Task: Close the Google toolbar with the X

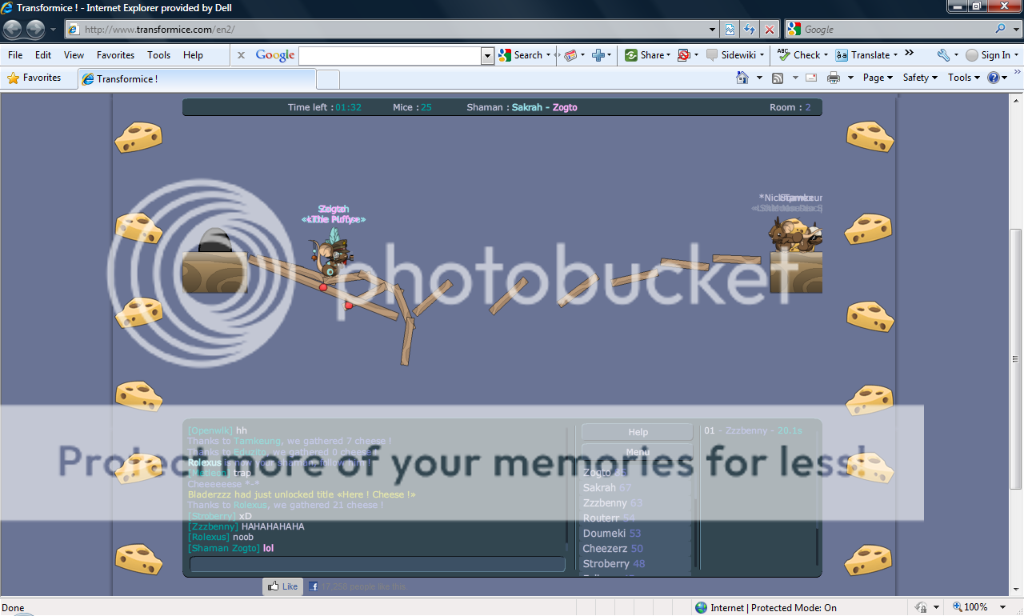Action: point(241,55)
